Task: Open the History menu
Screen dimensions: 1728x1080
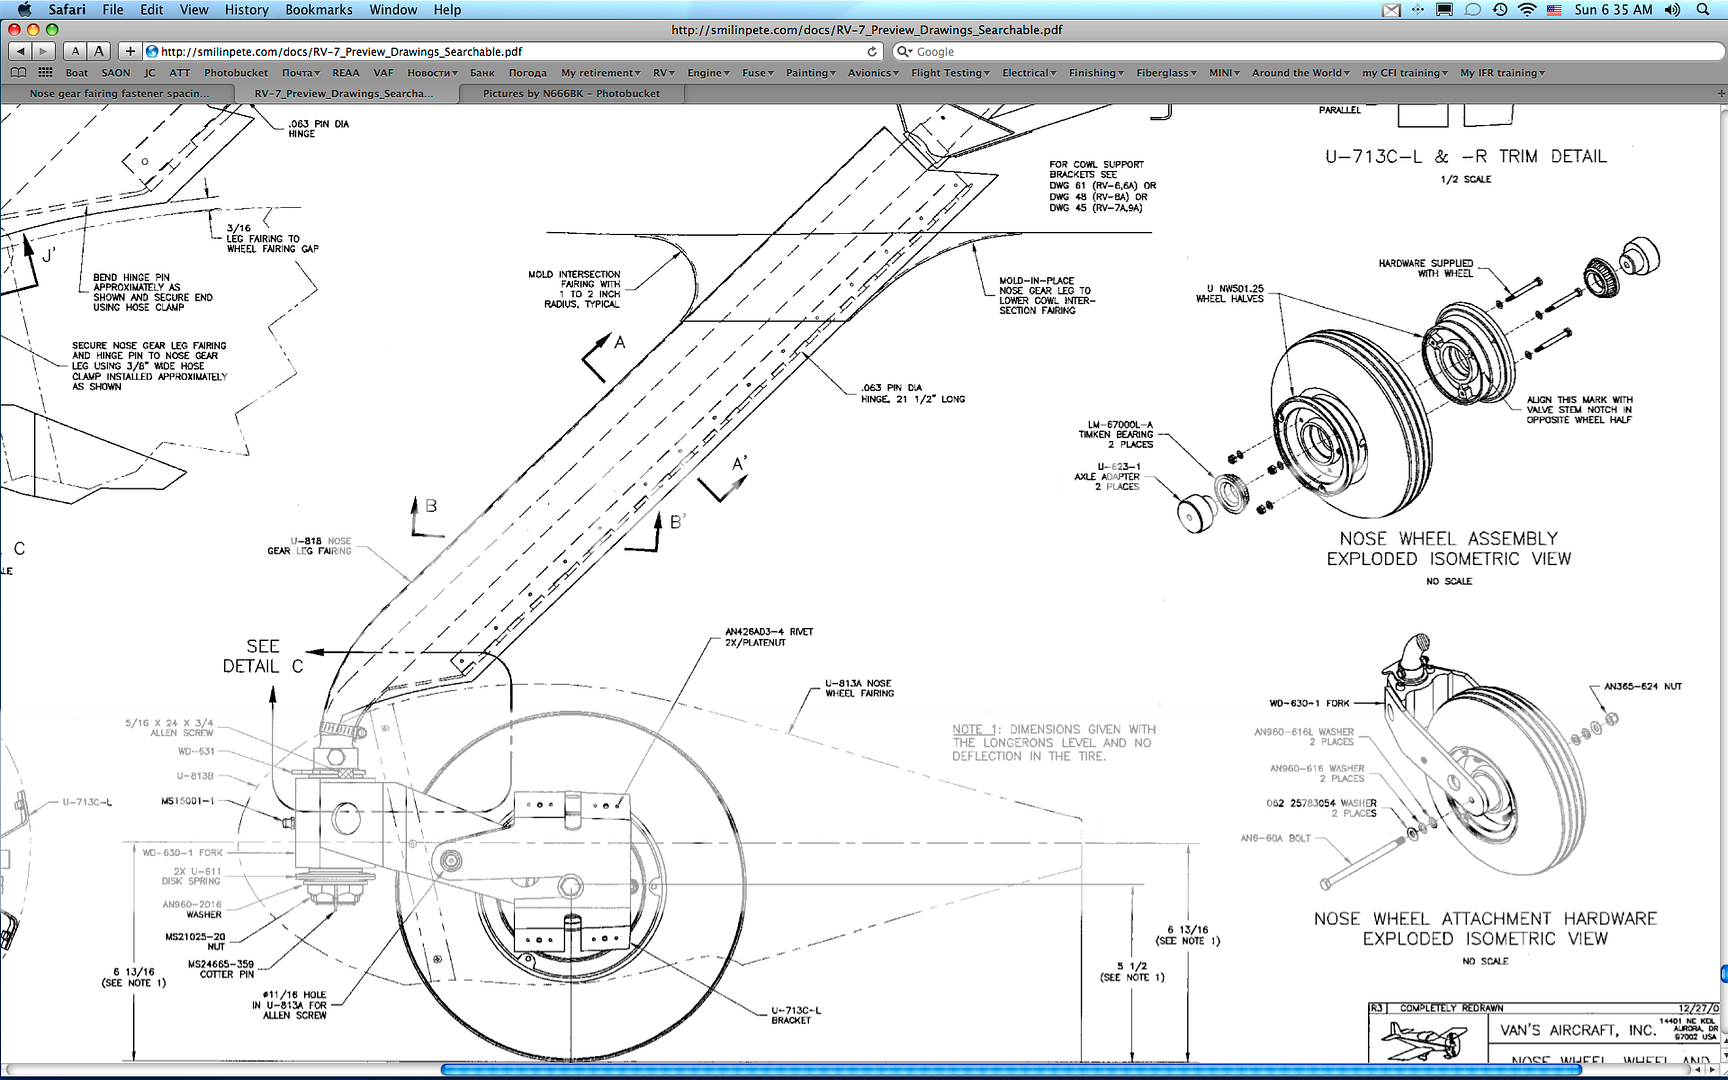Action: coord(246,10)
